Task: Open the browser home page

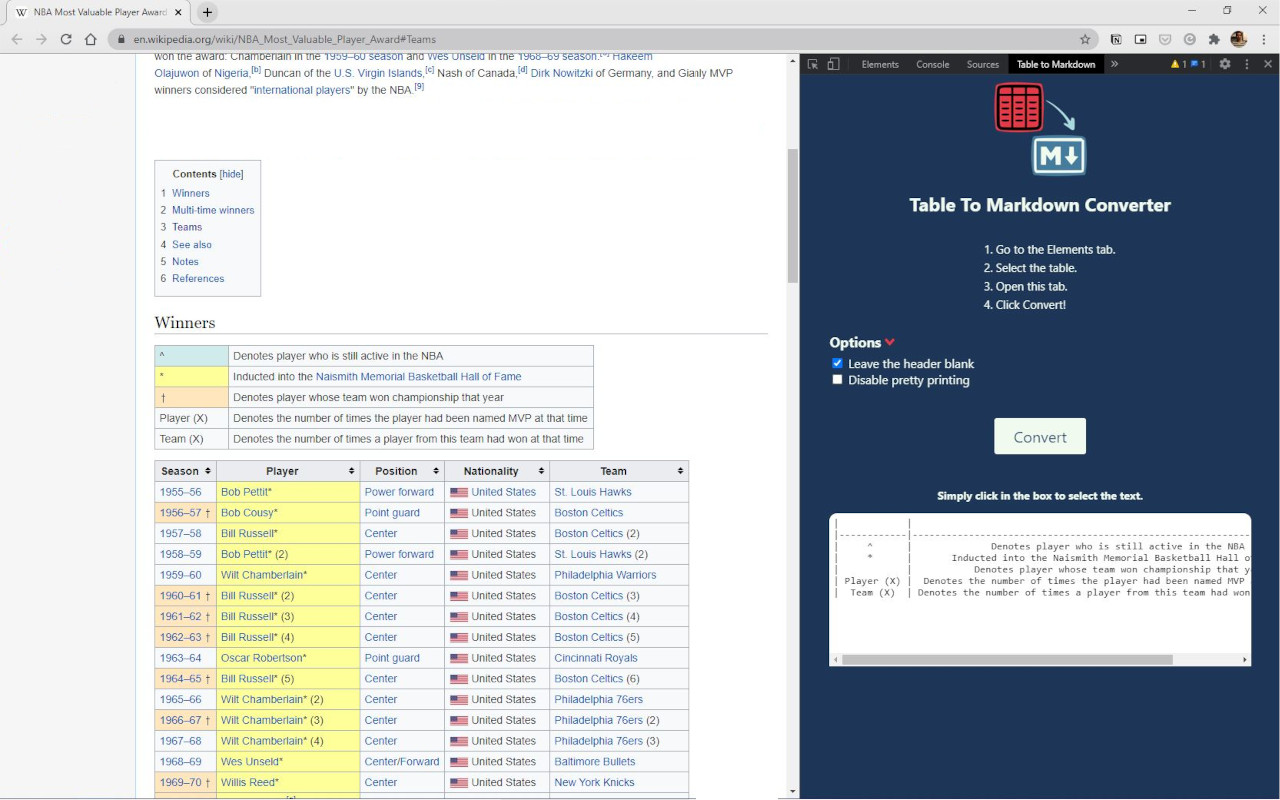Action: click(x=91, y=39)
